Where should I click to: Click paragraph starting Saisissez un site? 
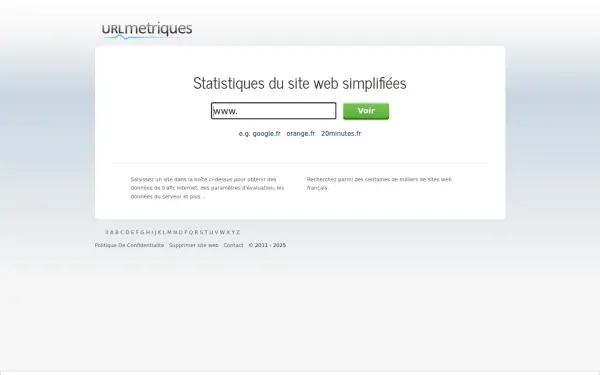click(207, 188)
